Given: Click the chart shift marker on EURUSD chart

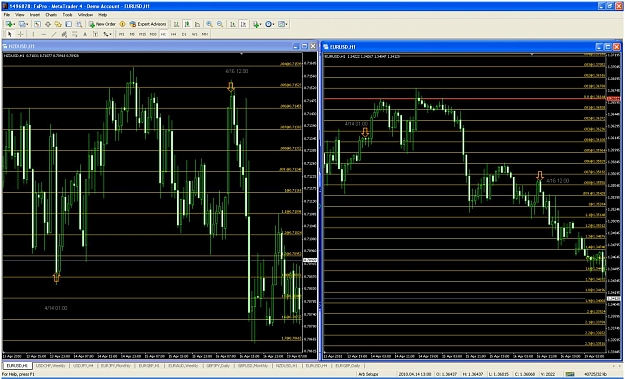Looking at the screenshot, I should click(532, 54).
